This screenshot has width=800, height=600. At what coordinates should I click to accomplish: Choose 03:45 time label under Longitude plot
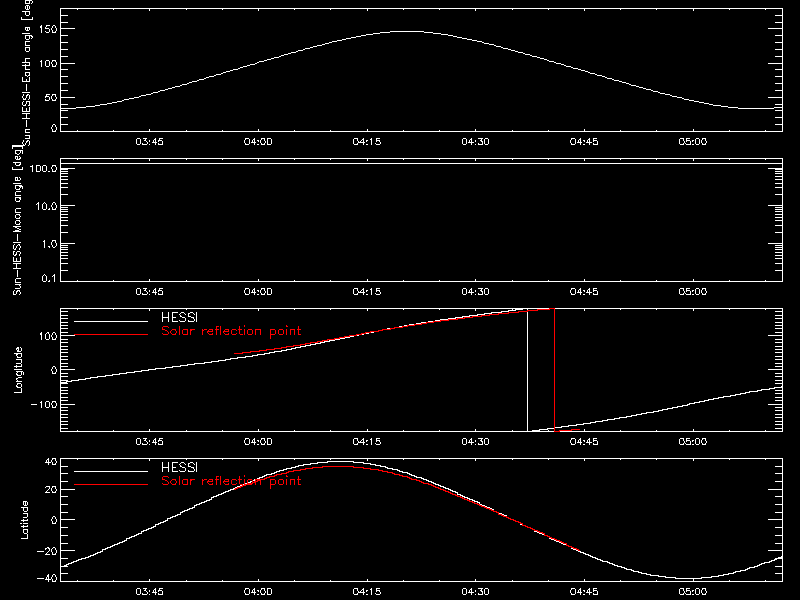click(x=149, y=441)
